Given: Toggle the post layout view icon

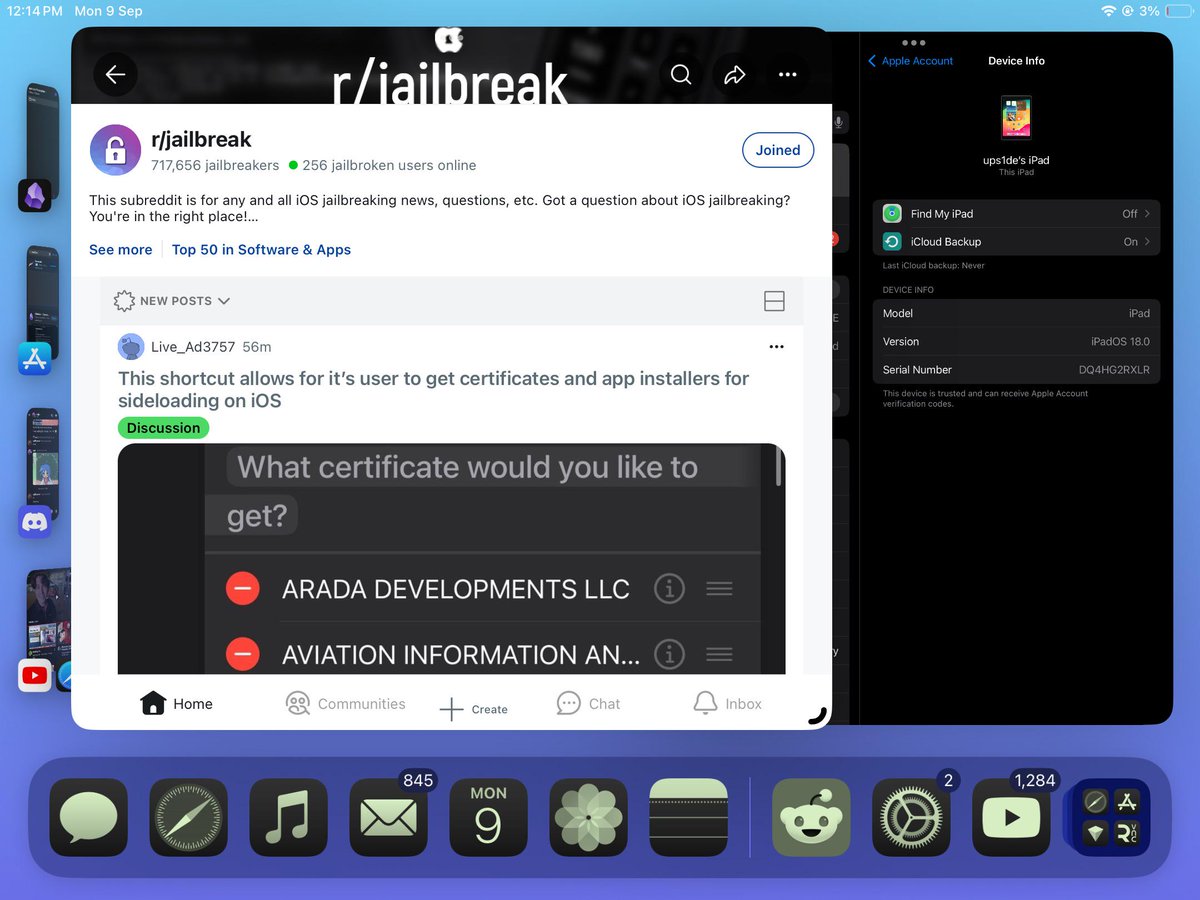Looking at the screenshot, I should click(774, 301).
